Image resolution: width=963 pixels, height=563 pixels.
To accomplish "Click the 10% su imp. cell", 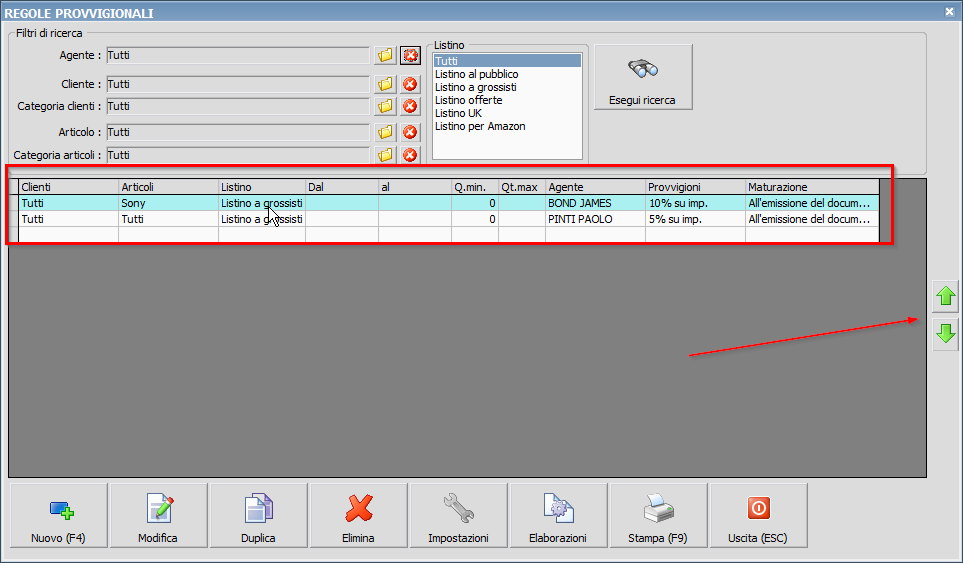I will (x=696, y=203).
